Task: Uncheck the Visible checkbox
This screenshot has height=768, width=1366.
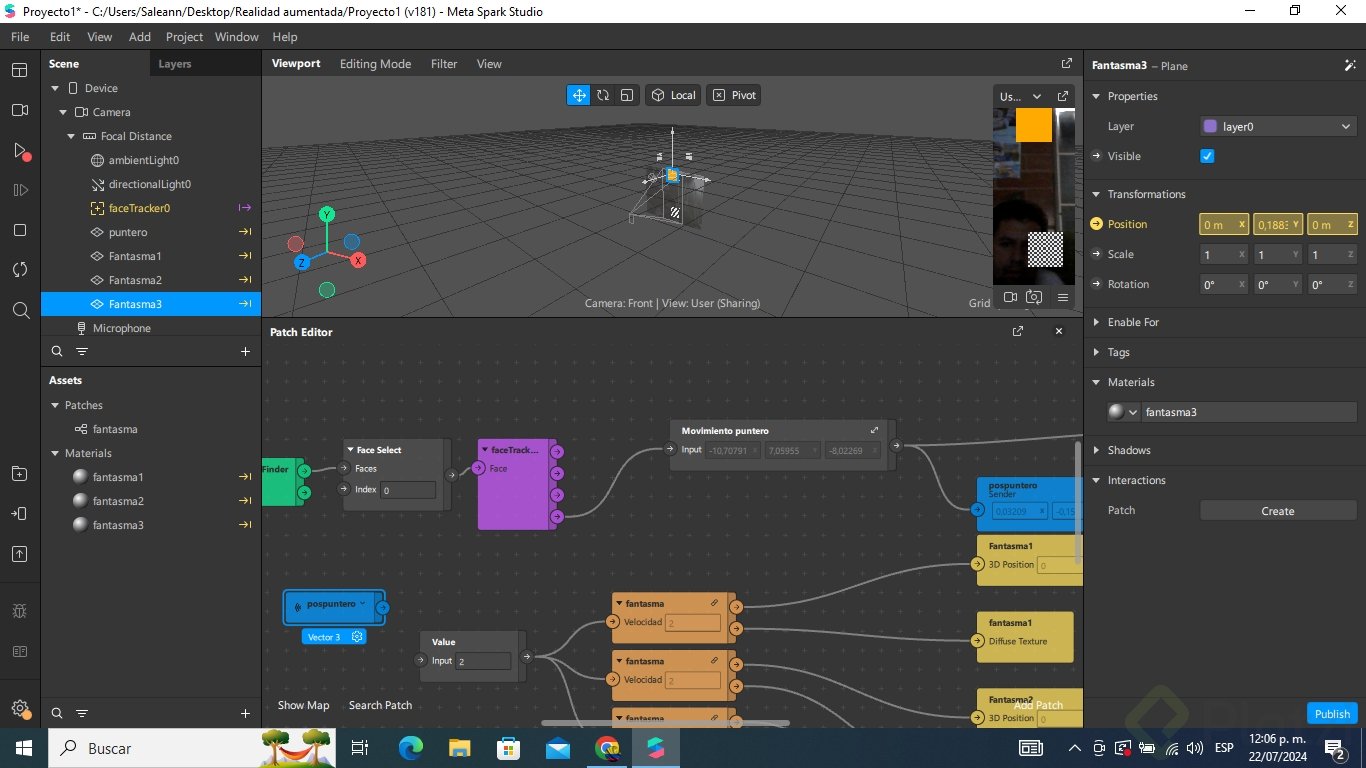Action: pos(1207,156)
